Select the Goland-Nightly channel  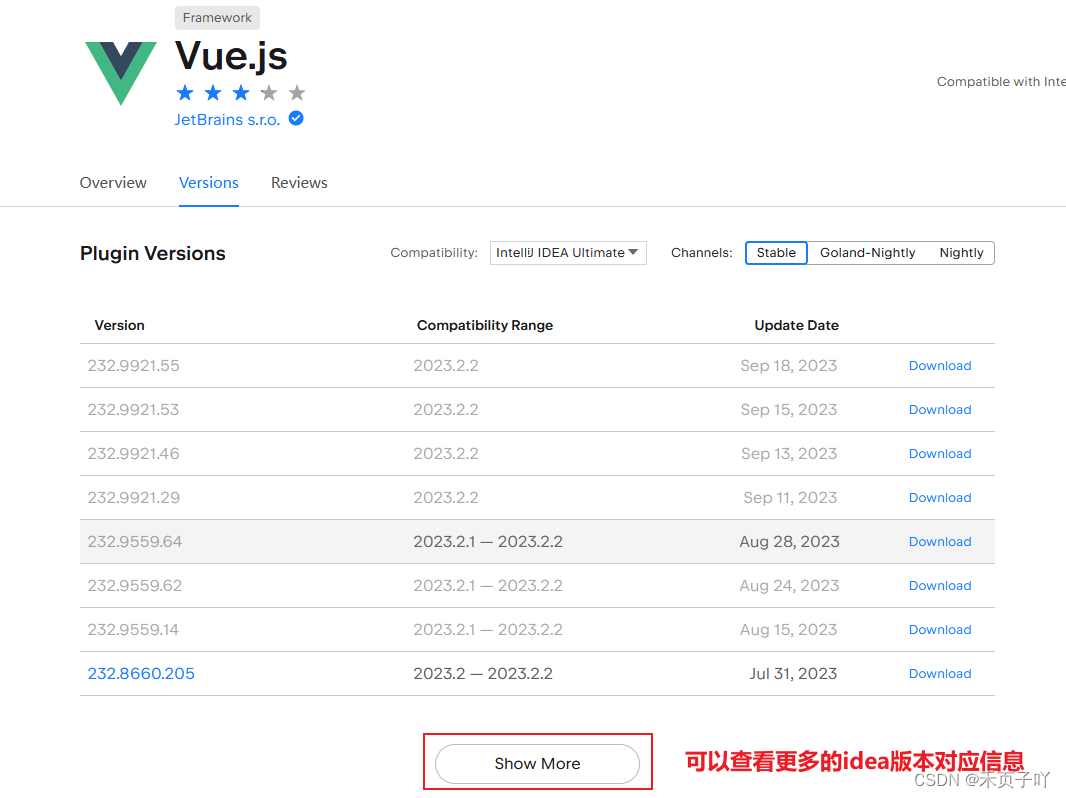tap(867, 253)
